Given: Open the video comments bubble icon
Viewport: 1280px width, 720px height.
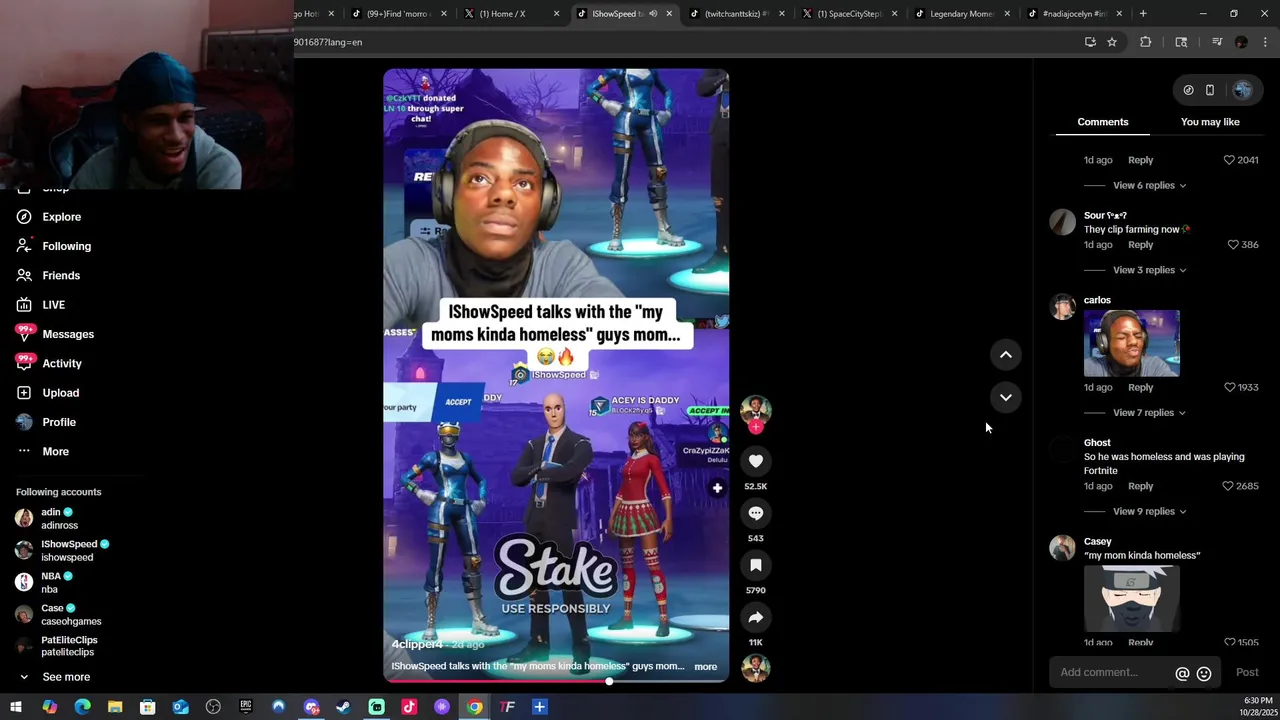Looking at the screenshot, I should click(755, 513).
